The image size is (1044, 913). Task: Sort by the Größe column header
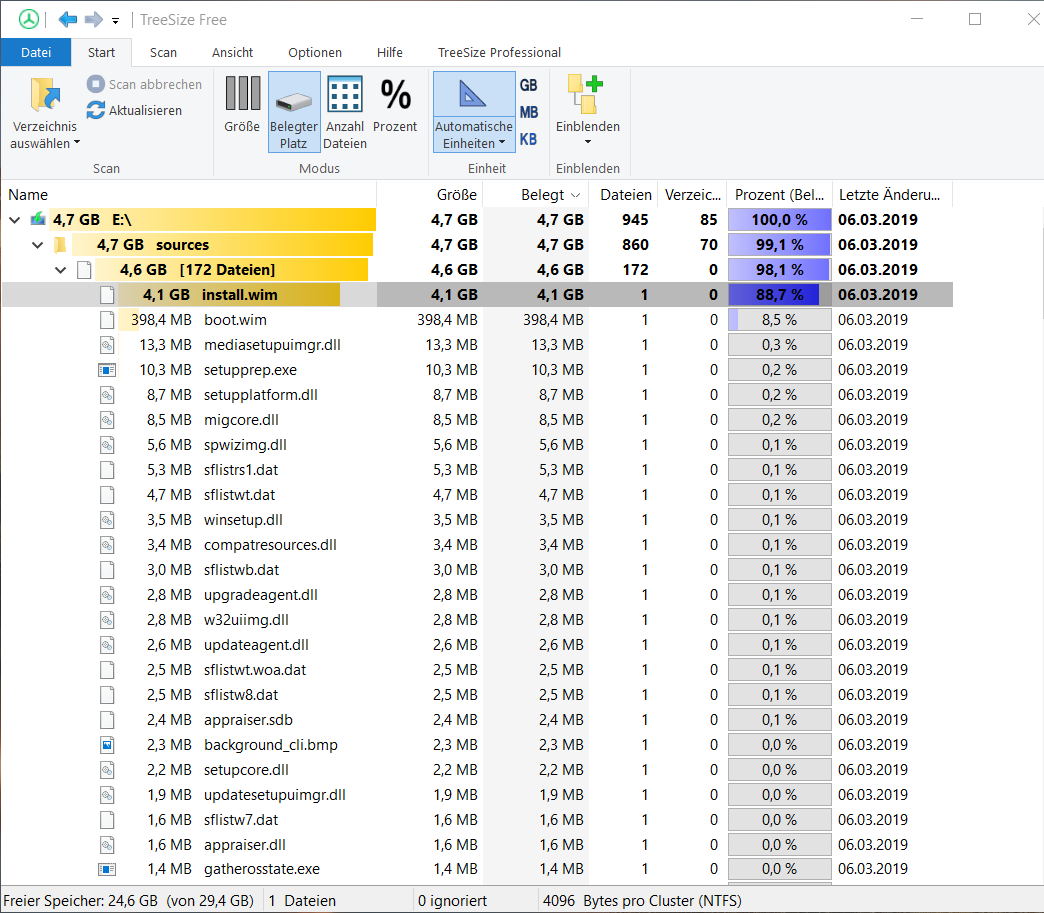click(x=429, y=194)
